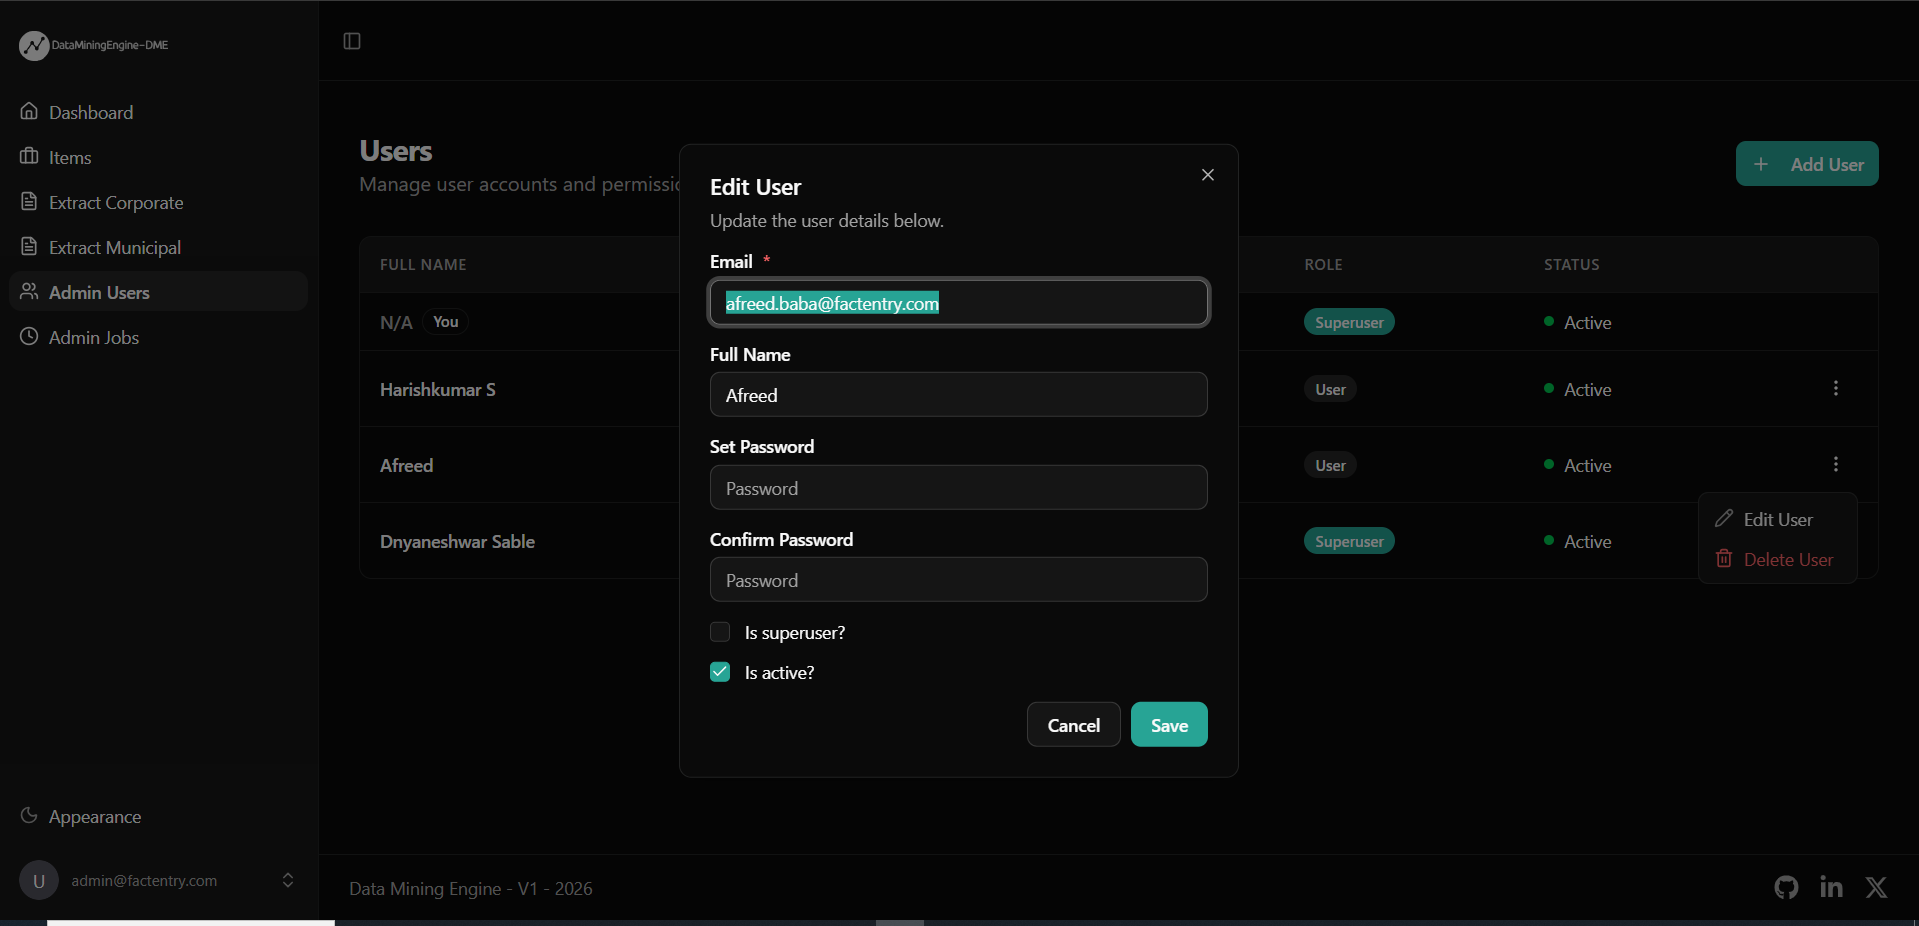Save the edited user details

pyautogui.click(x=1169, y=725)
